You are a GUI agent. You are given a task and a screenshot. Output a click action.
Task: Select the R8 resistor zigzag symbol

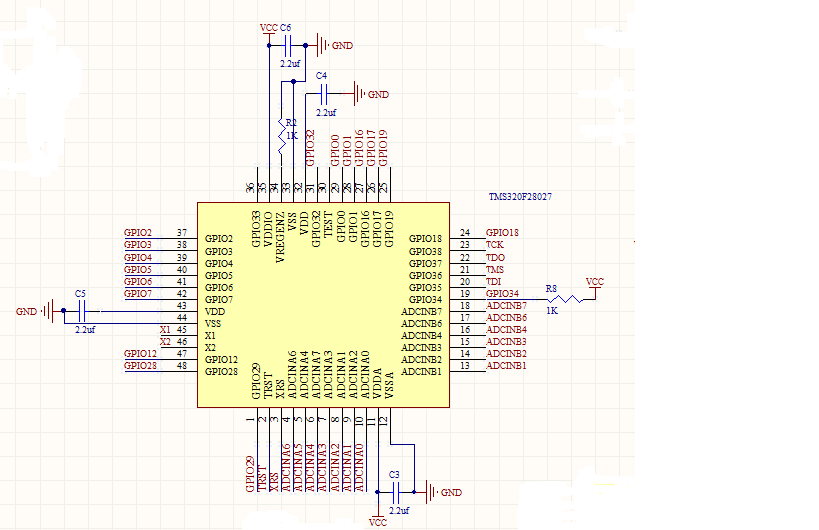pyautogui.click(x=565, y=299)
